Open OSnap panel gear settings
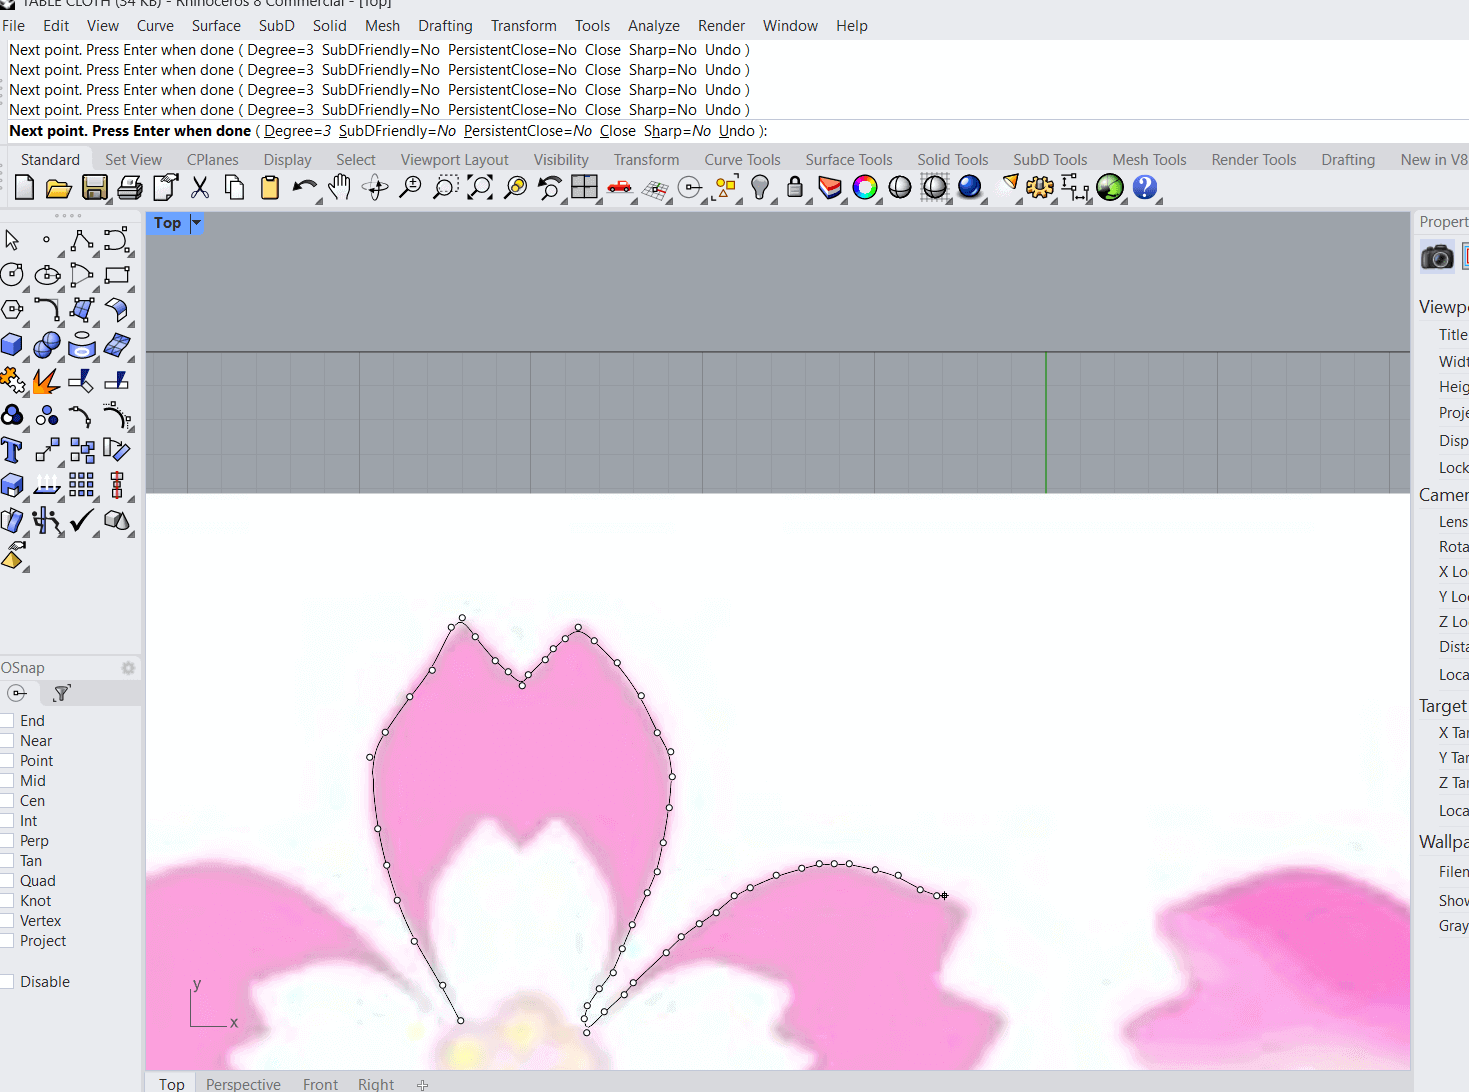1469x1092 pixels. [x=128, y=668]
